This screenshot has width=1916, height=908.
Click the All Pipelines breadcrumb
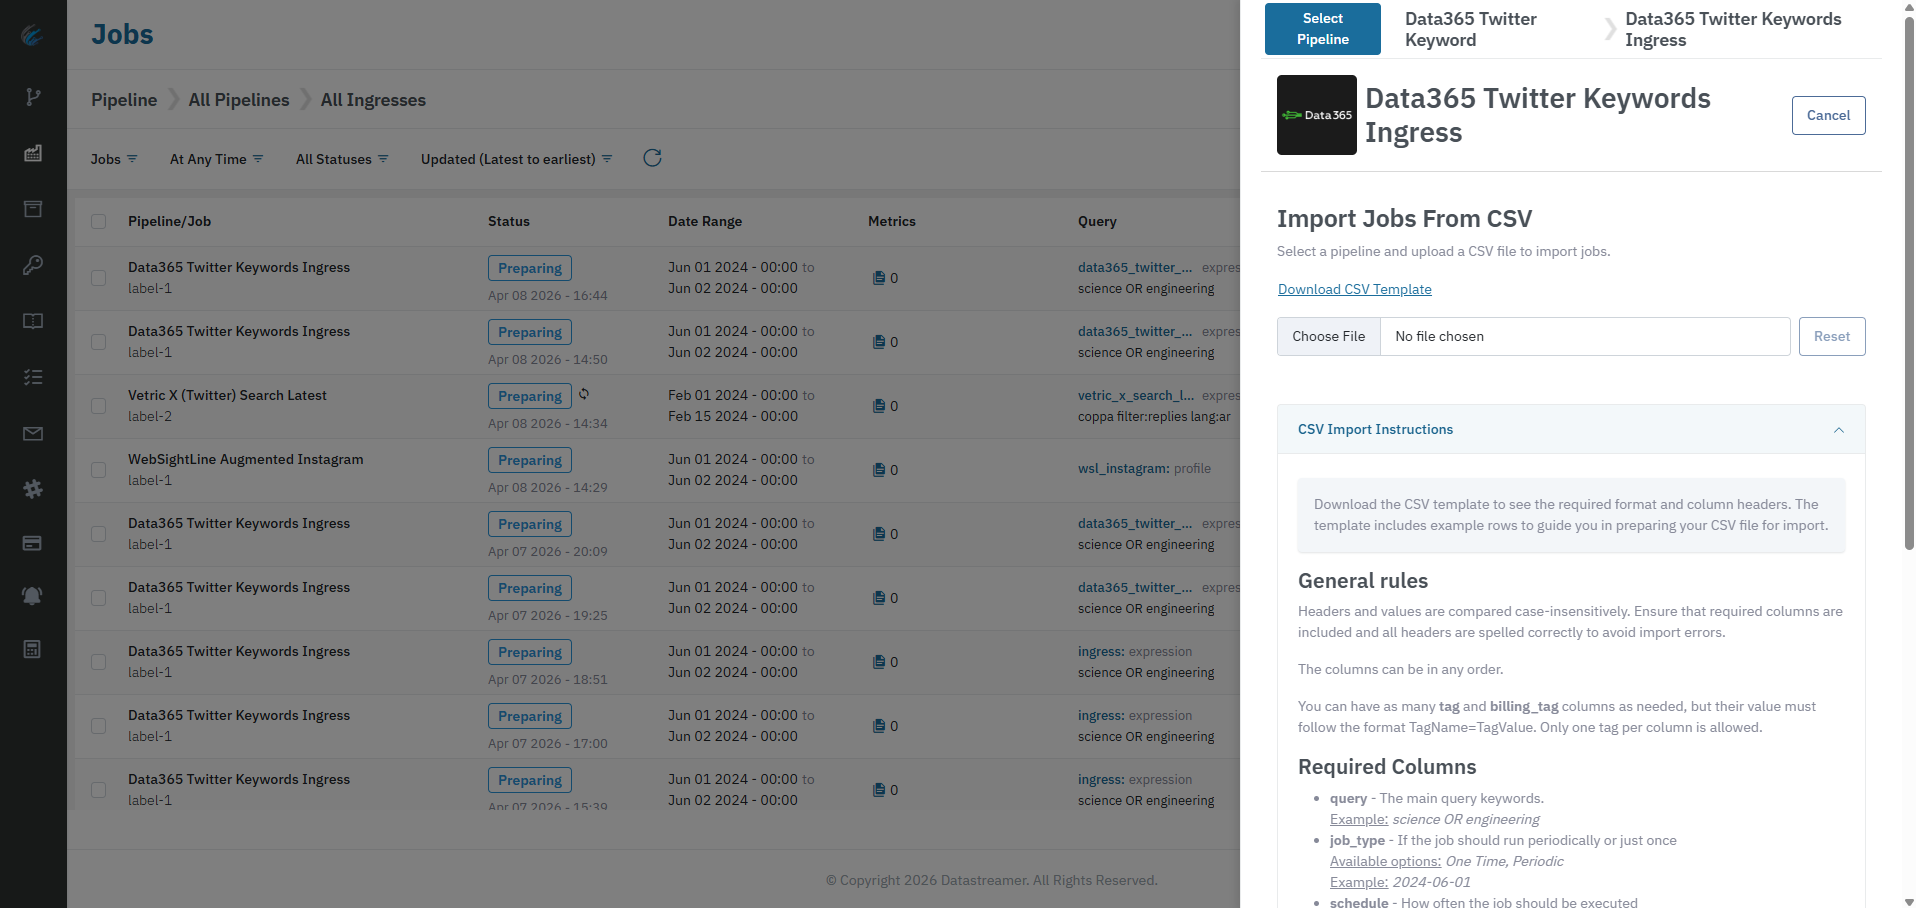pos(239,100)
